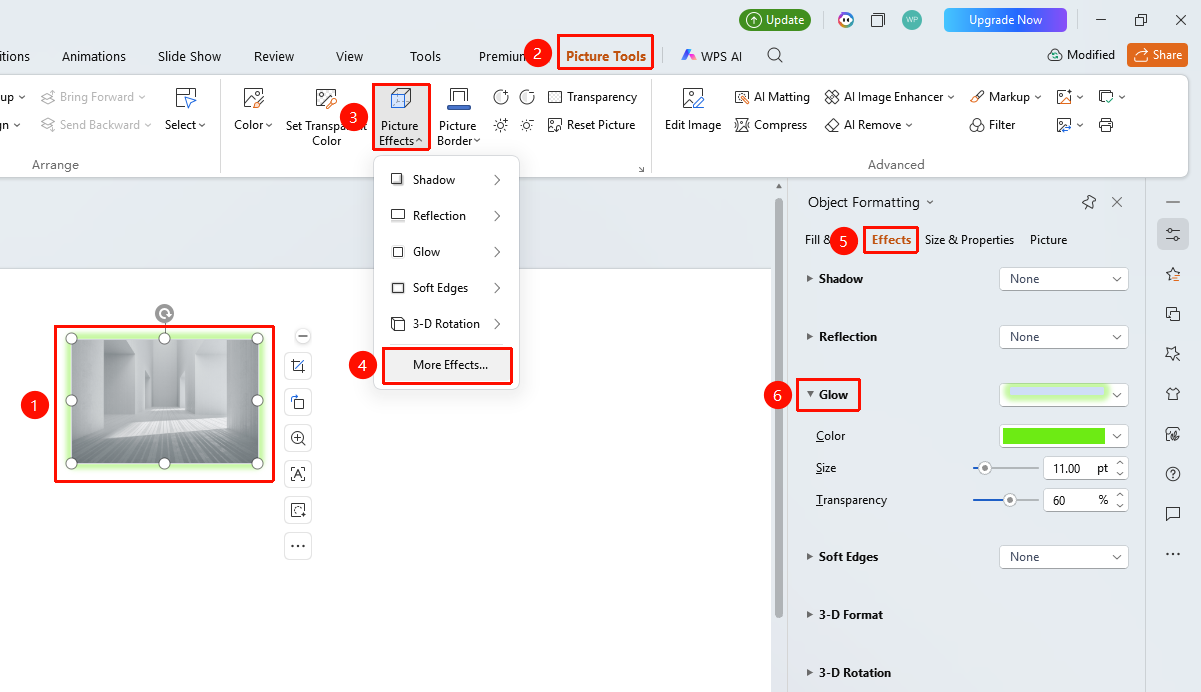Switch to Size & Properties tab
The width and height of the screenshot is (1201, 692).
point(969,240)
